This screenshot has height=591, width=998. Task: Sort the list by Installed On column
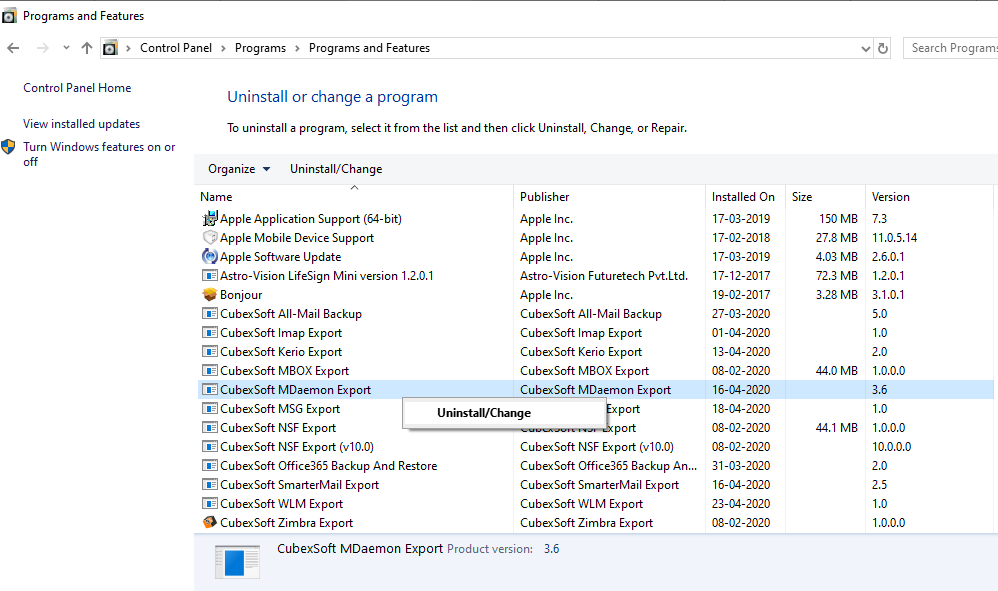743,197
